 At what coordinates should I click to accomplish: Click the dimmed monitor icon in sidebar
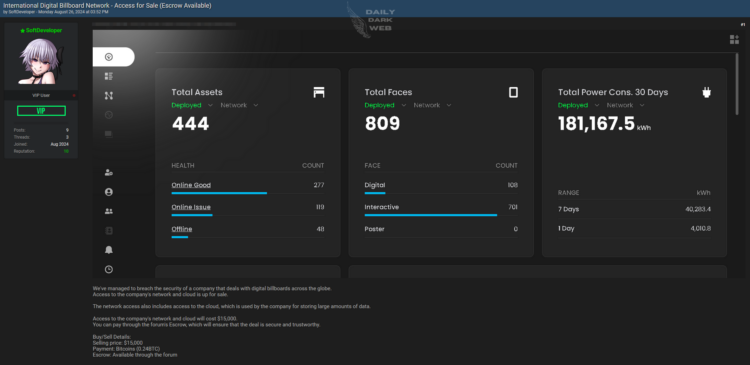[109, 134]
